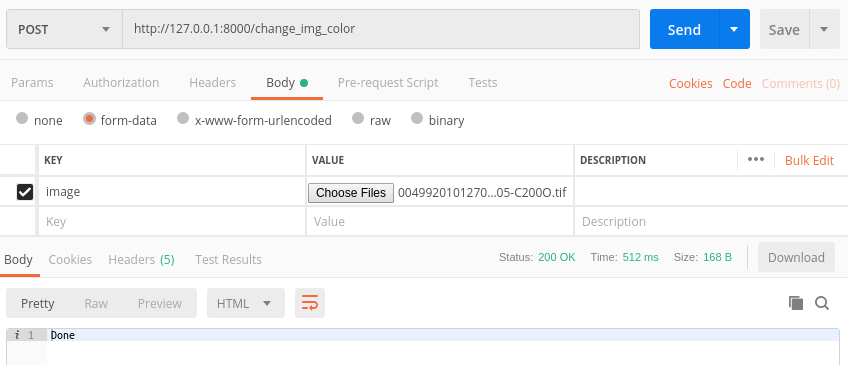Screen dimensions: 848x365
Task: Expand the Send button arrow options
Action: pos(734,29)
